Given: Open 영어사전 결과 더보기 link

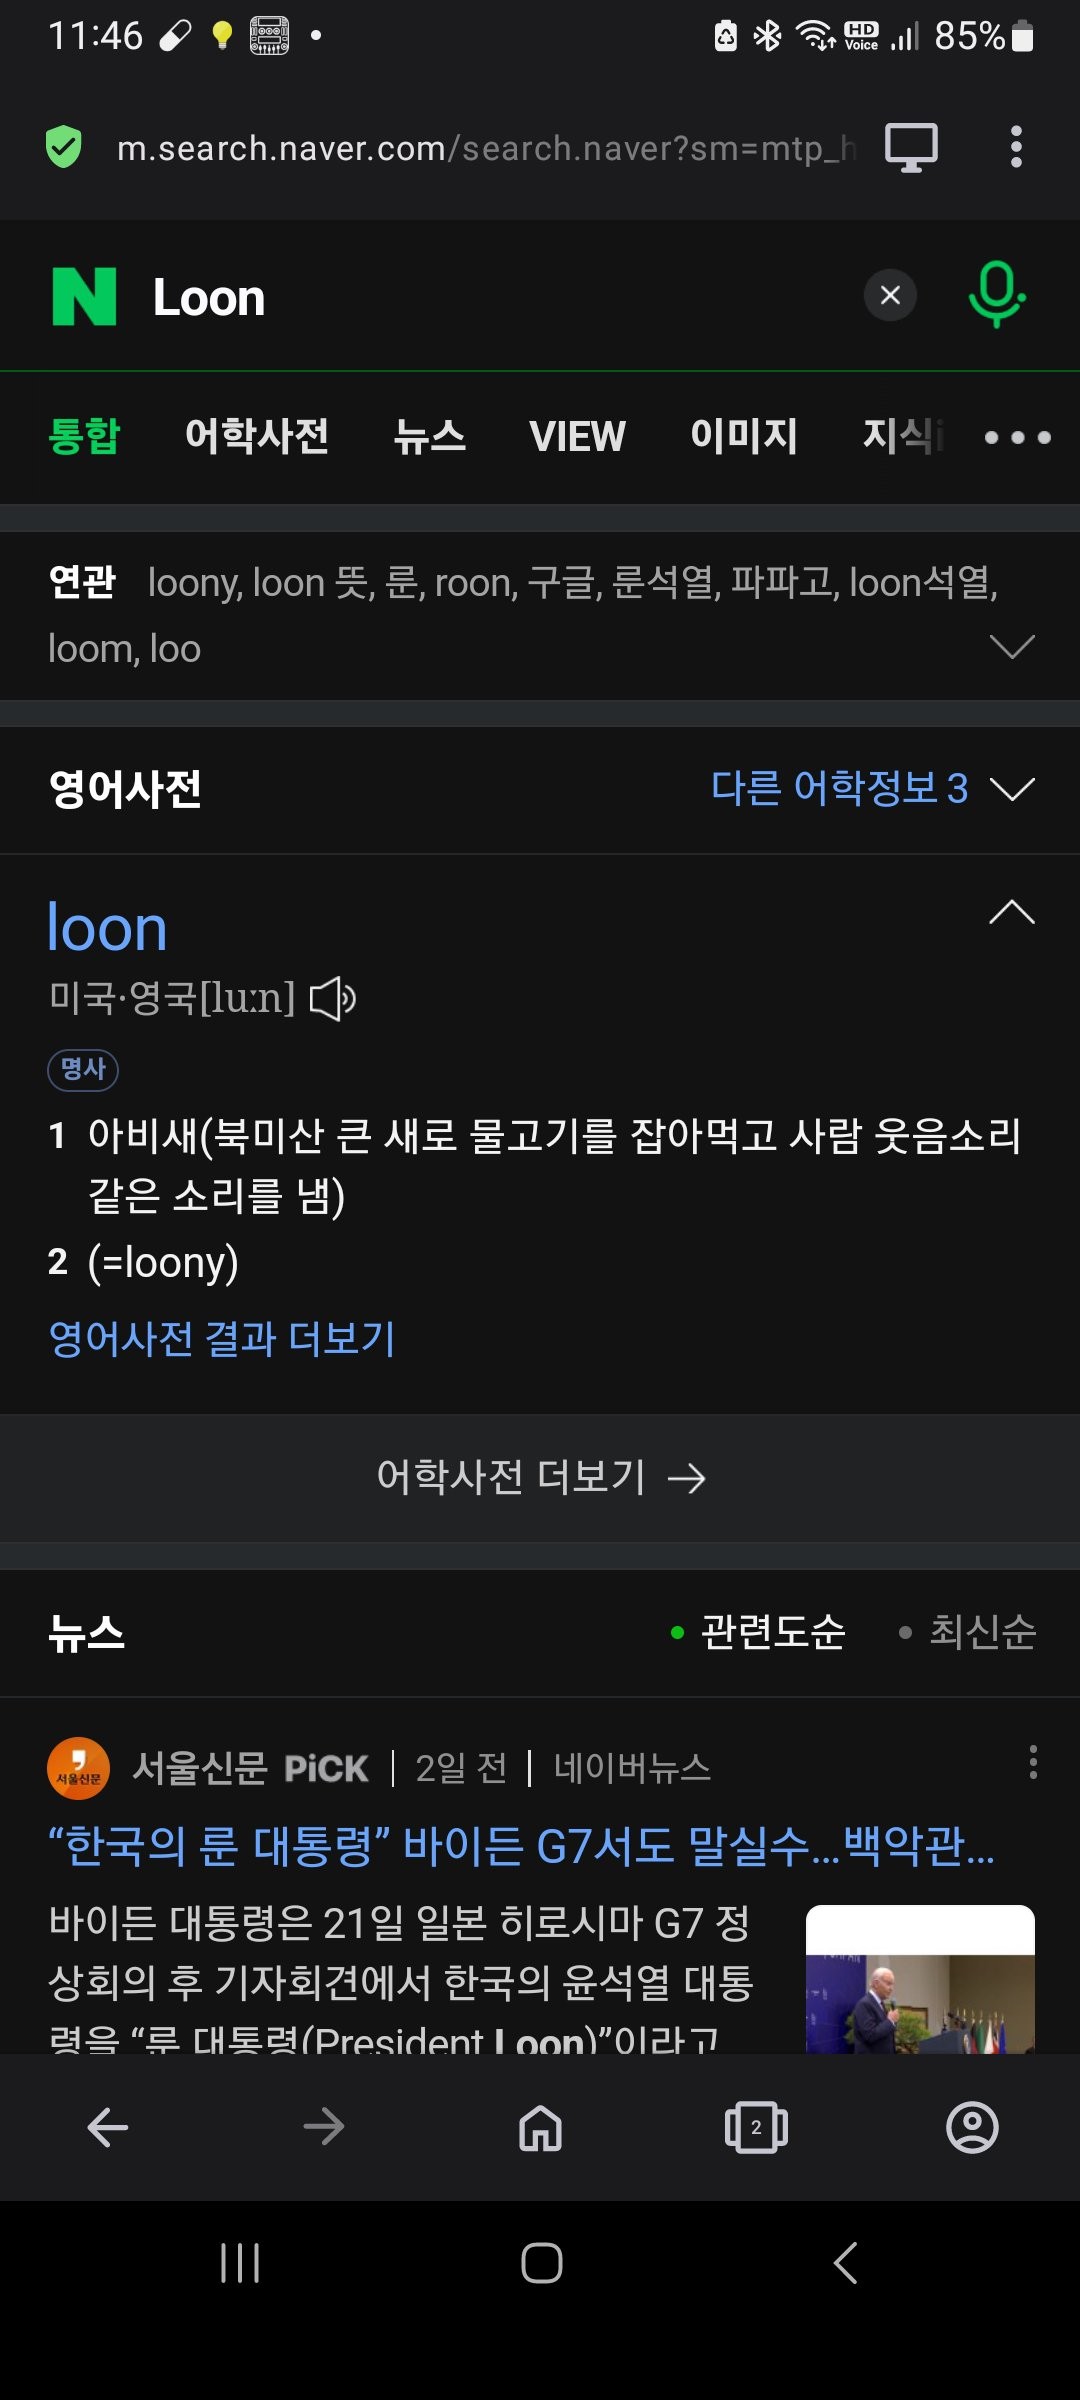Looking at the screenshot, I should click(x=222, y=1339).
